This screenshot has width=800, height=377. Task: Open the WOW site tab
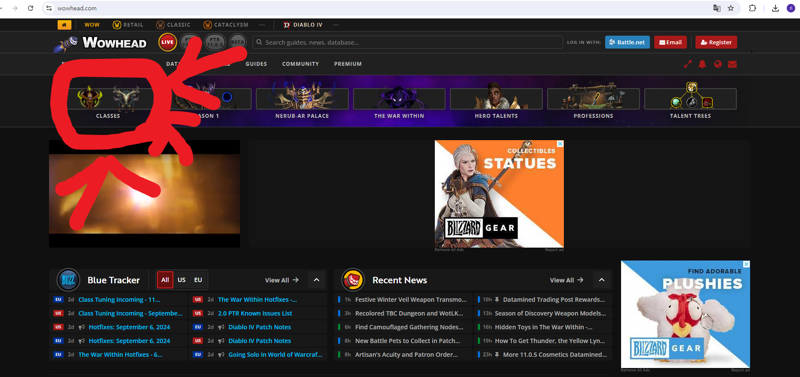92,24
